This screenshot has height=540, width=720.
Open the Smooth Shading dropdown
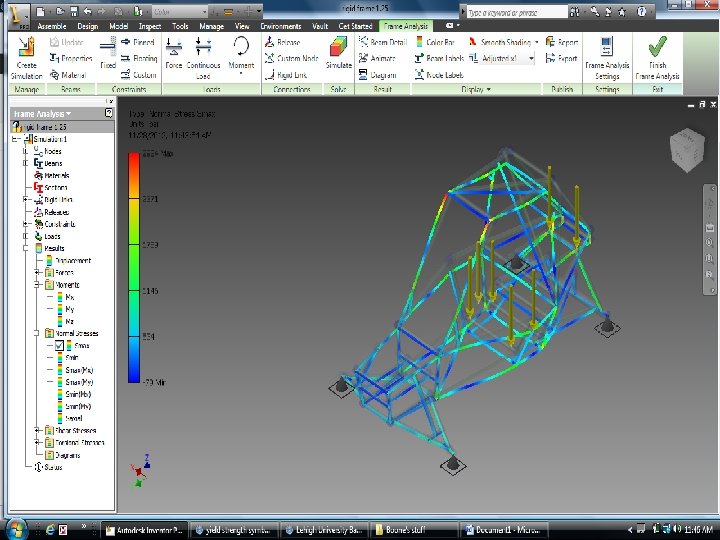[536, 43]
